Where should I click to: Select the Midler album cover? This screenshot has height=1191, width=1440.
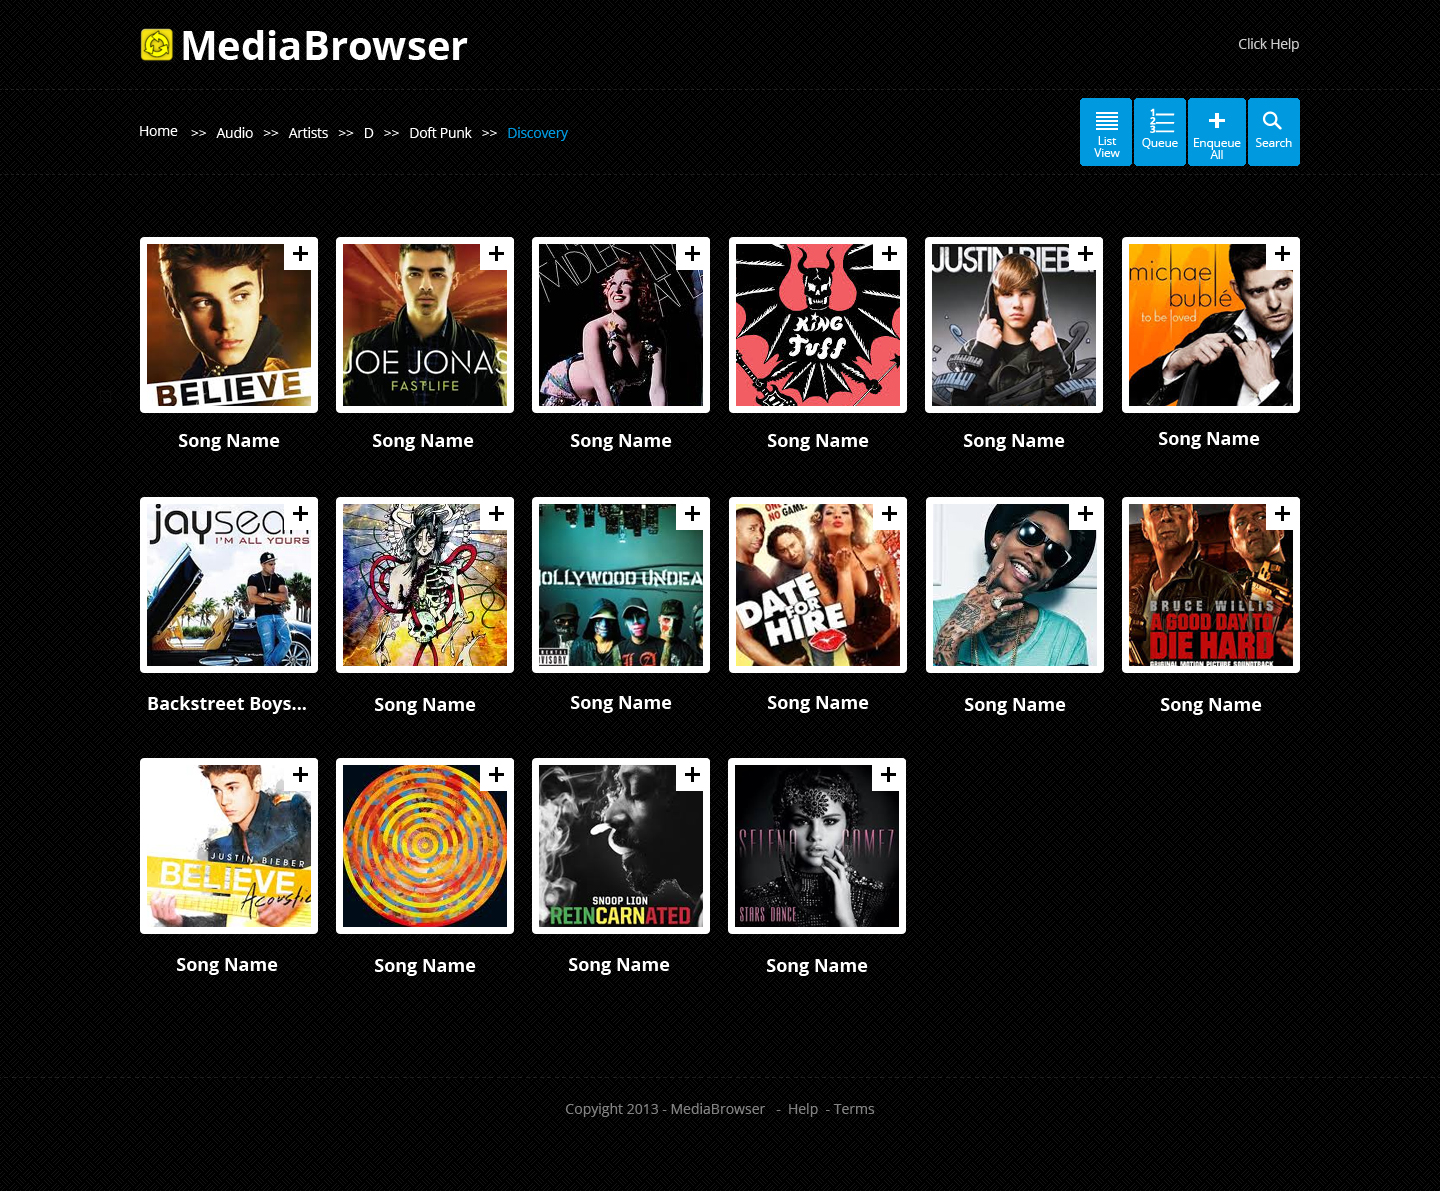coord(621,325)
